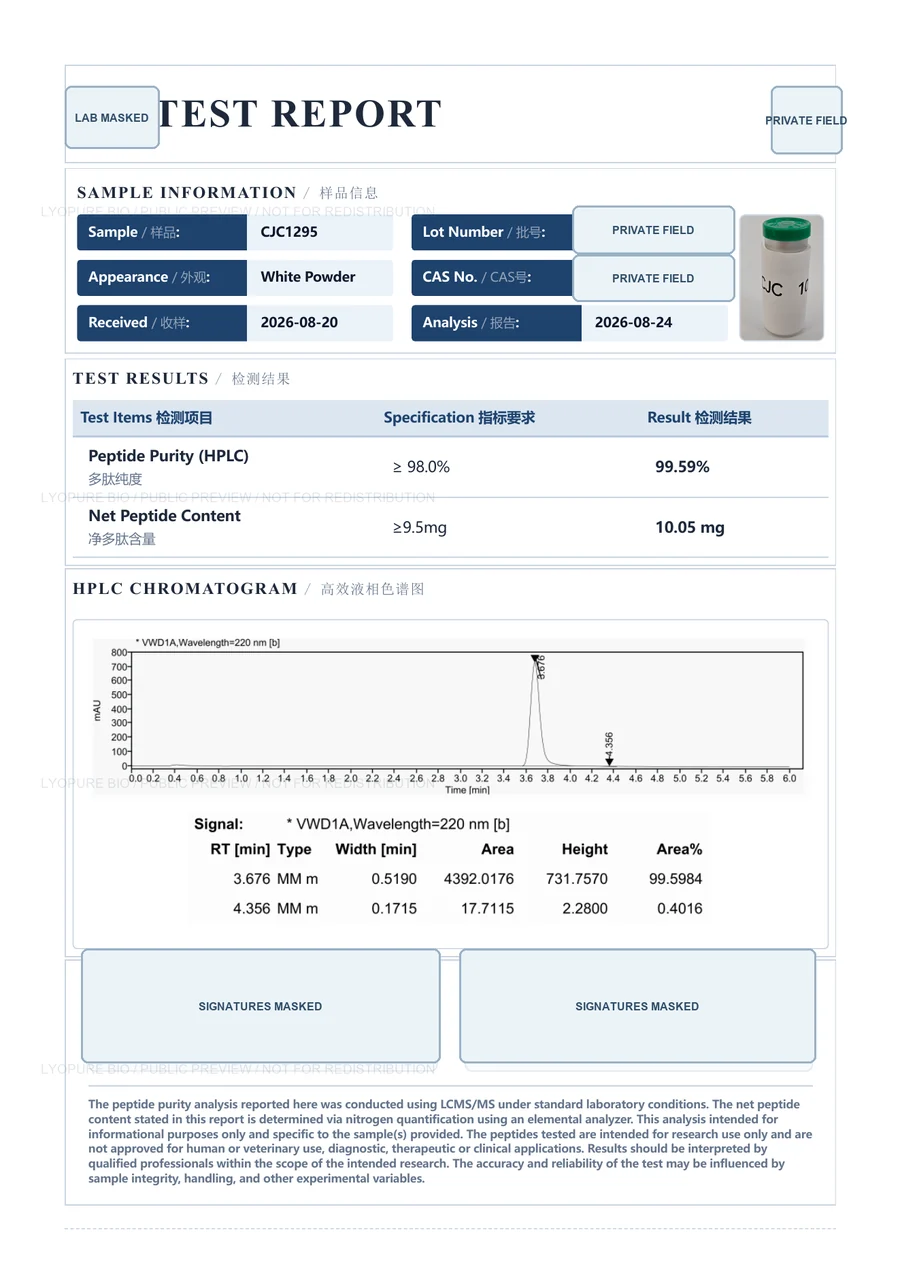Click the right SIGNATURES MASKED box
This screenshot has height=1273, width=900.
(637, 1006)
